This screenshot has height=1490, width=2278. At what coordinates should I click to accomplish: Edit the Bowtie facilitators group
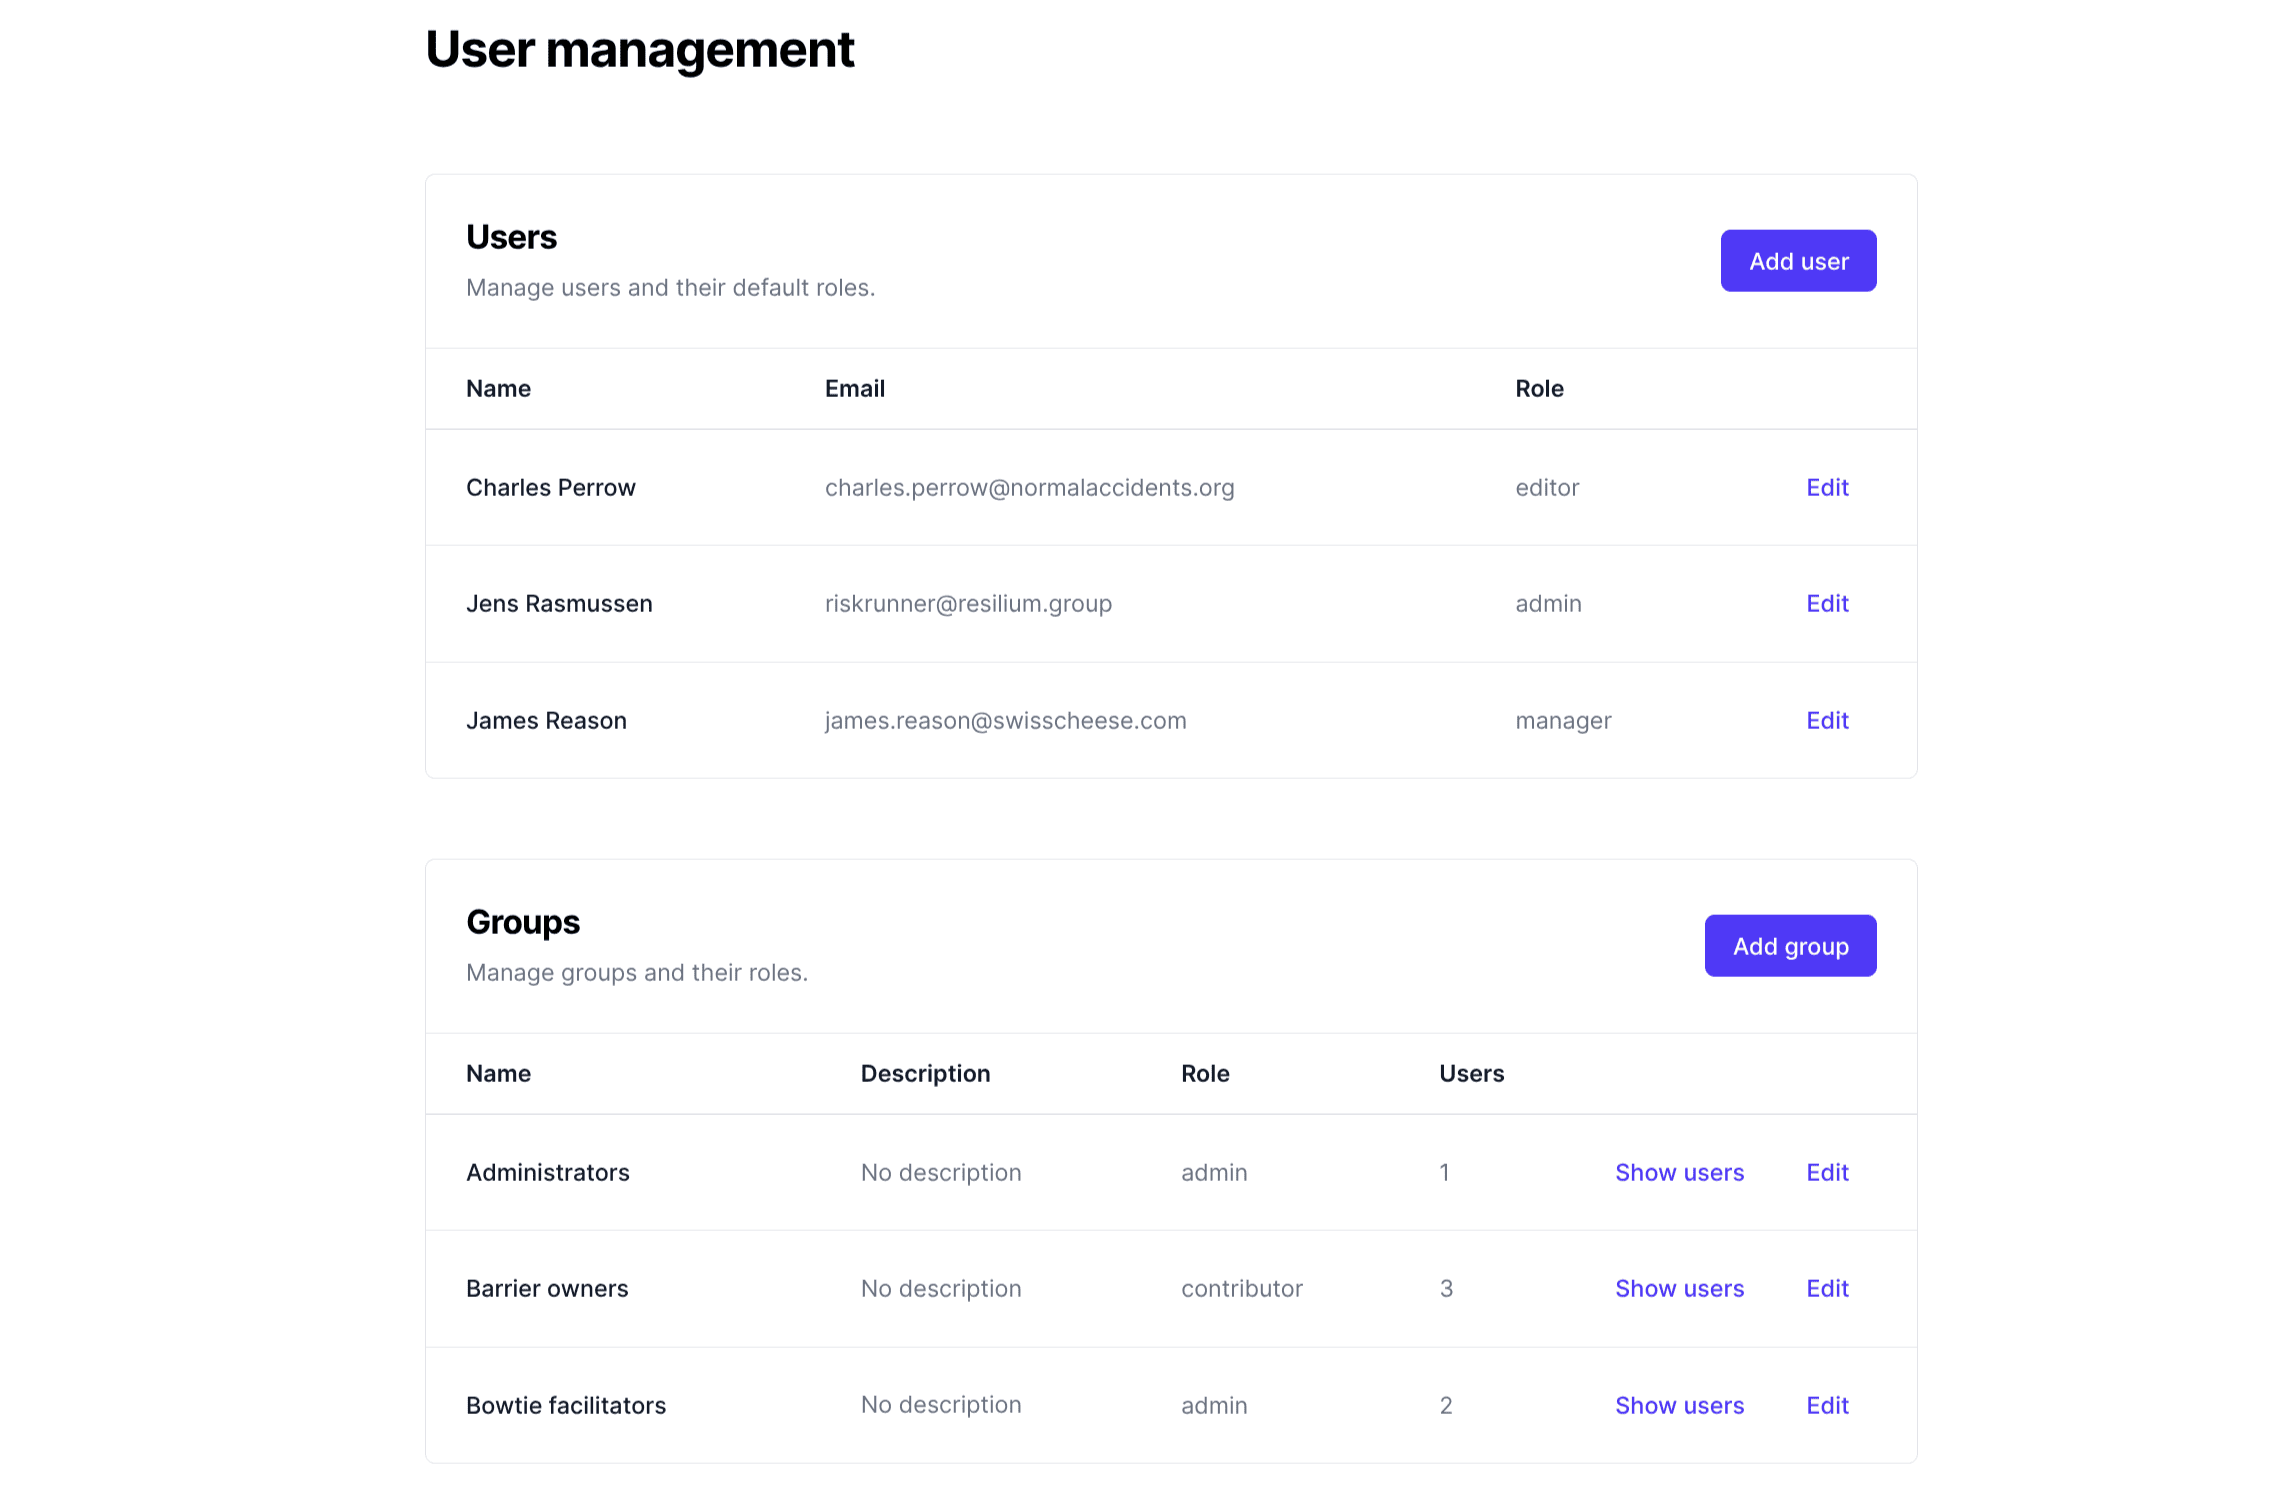[x=1826, y=1405]
